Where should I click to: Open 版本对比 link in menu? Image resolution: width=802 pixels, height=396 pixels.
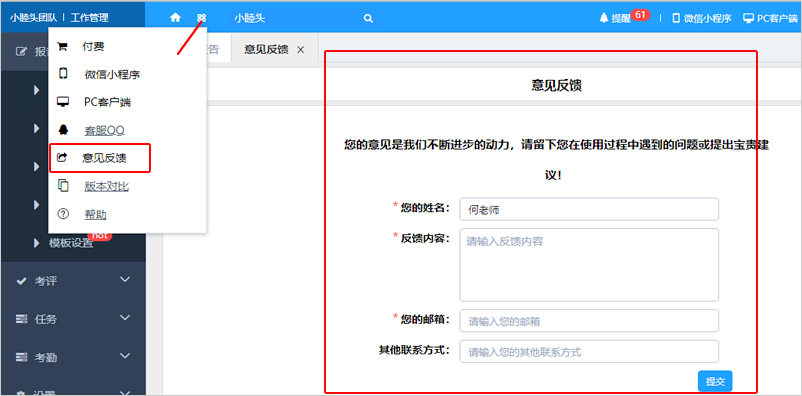(x=106, y=186)
